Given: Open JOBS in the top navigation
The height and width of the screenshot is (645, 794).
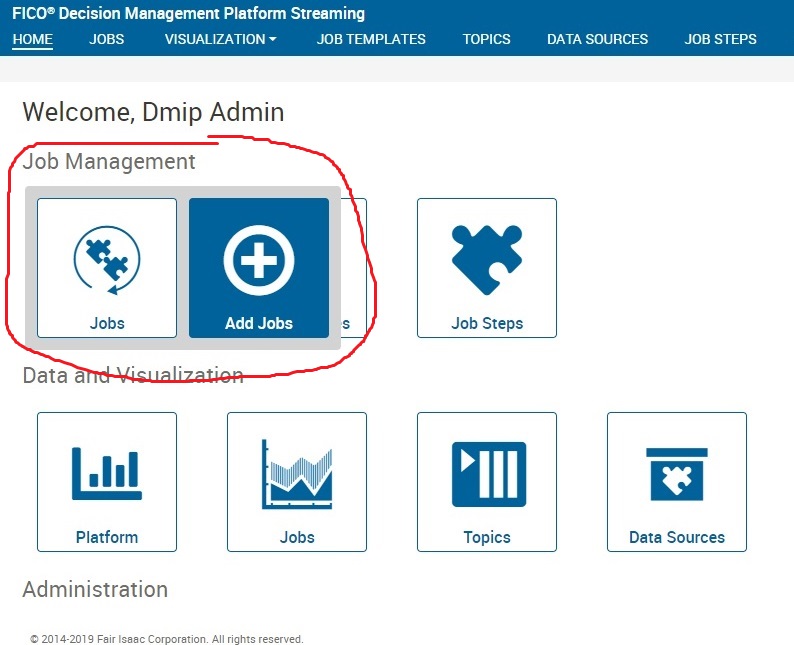Looking at the screenshot, I should pos(108,39).
